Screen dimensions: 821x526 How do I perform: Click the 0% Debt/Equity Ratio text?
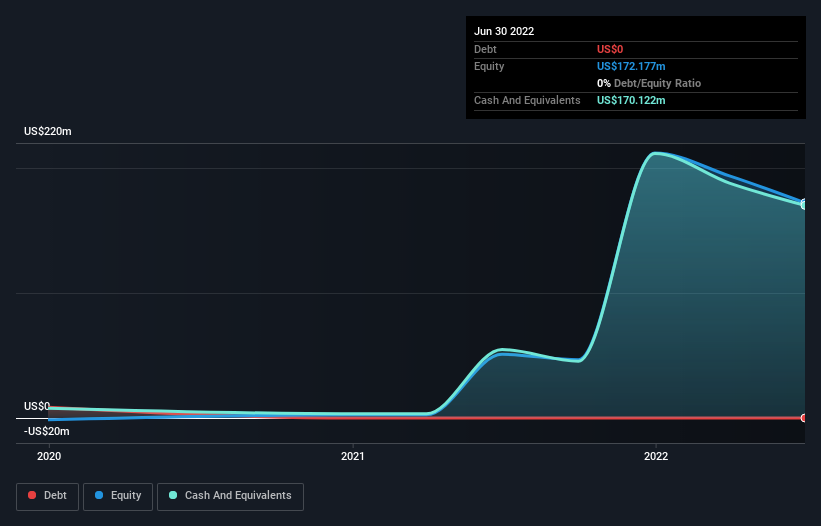[649, 83]
